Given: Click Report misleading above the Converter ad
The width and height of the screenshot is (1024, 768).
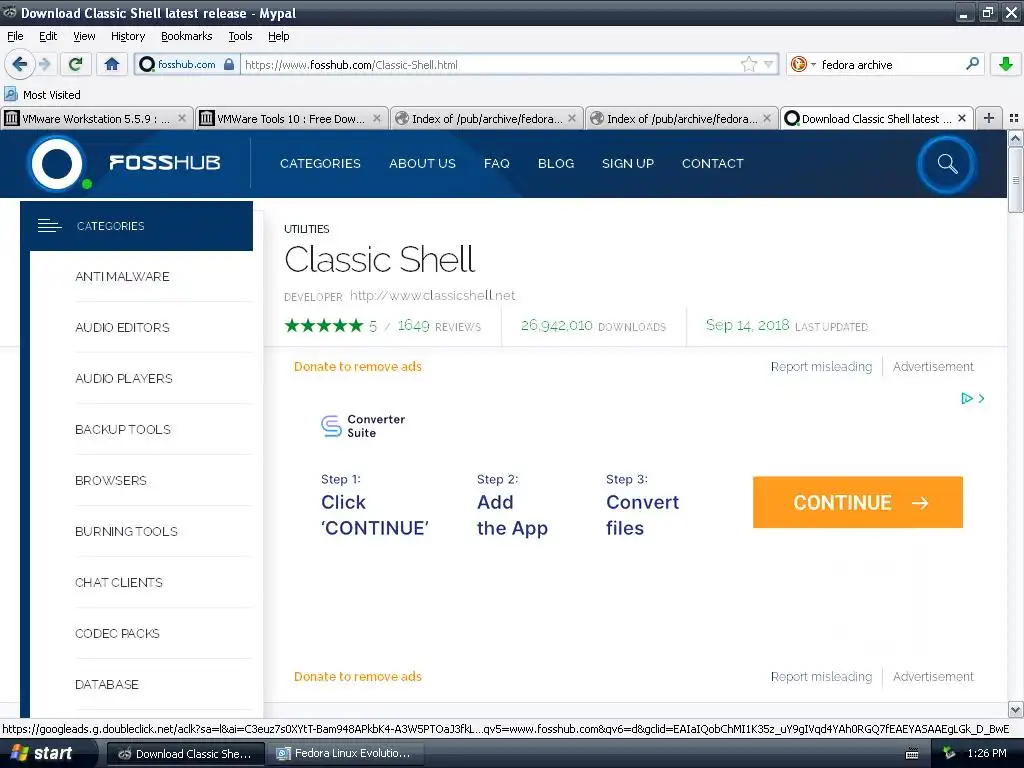Looking at the screenshot, I should pyautogui.click(x=821, y=366).
